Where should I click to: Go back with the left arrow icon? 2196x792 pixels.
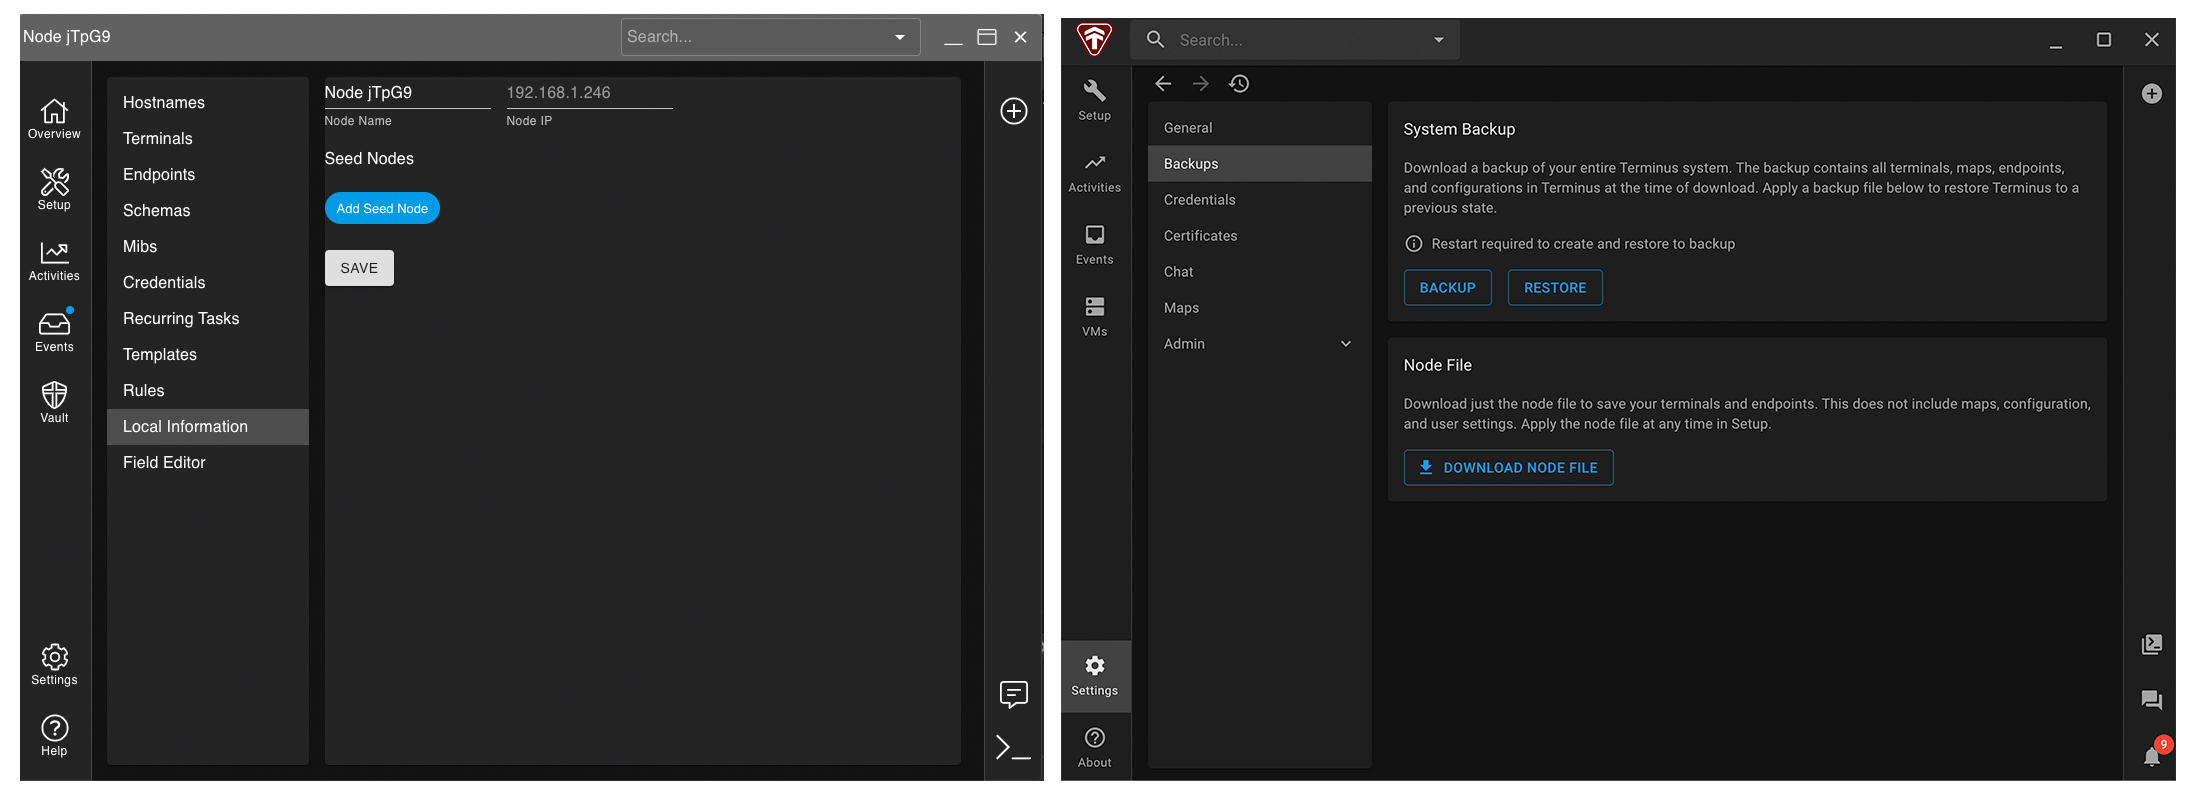pos(1163,84)
